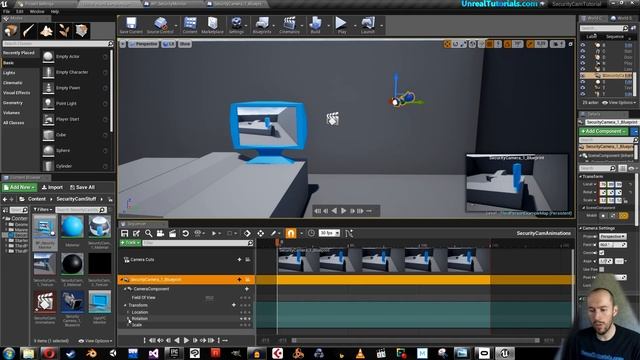Click Sequencer save icon
This screenshot has width=640, height=360.
[124, 233]
